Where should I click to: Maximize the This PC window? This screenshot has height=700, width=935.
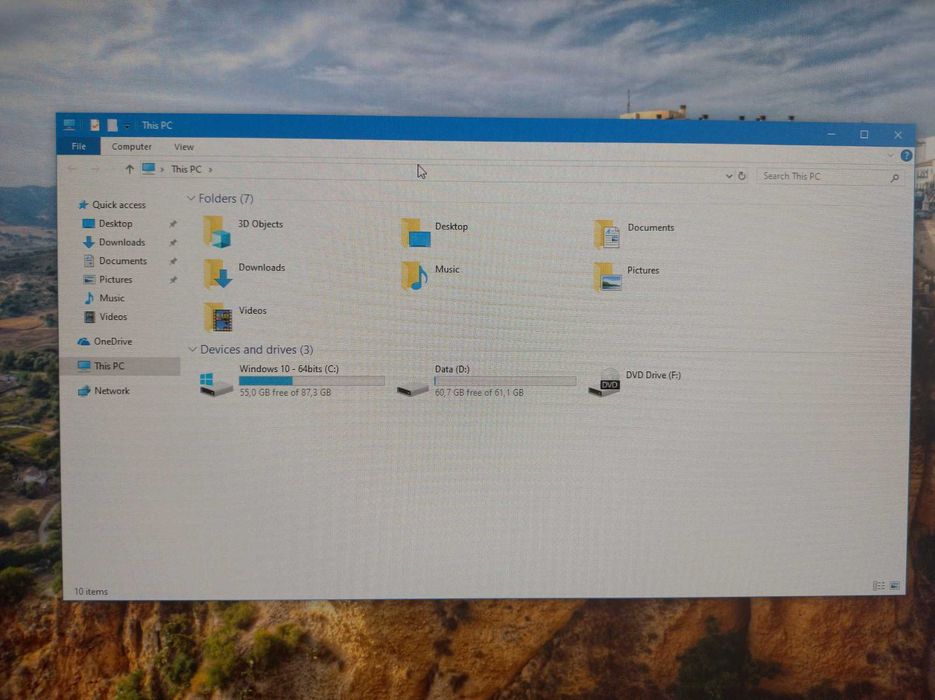click(x=864, y=135)
